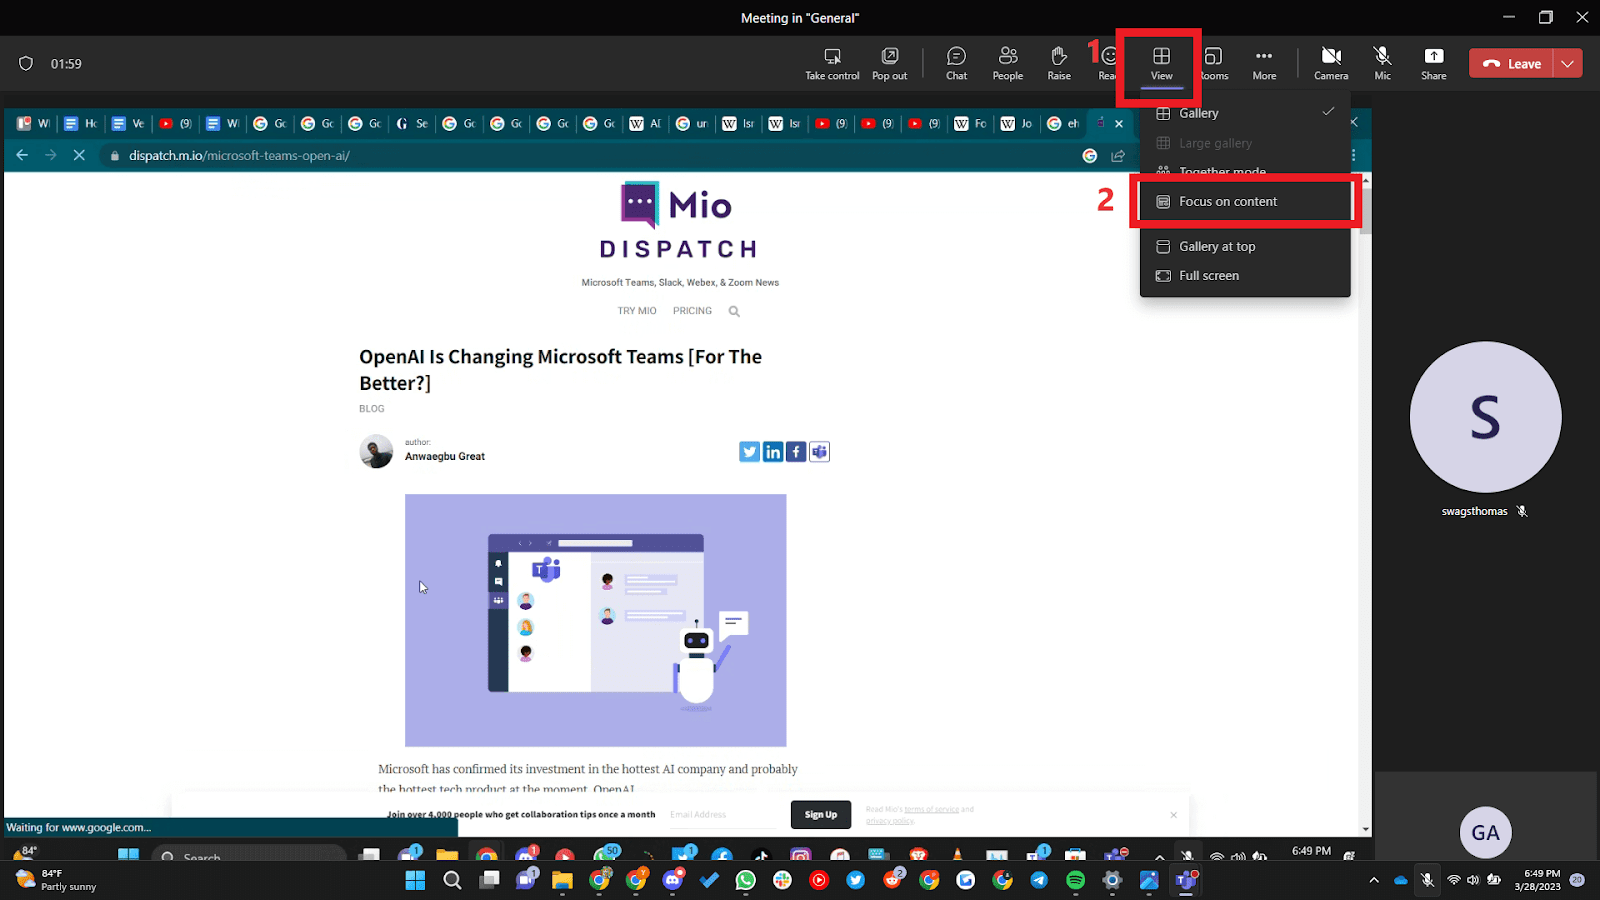
Task: Open File Explorer from taskbar
Action: coord(562,880)
